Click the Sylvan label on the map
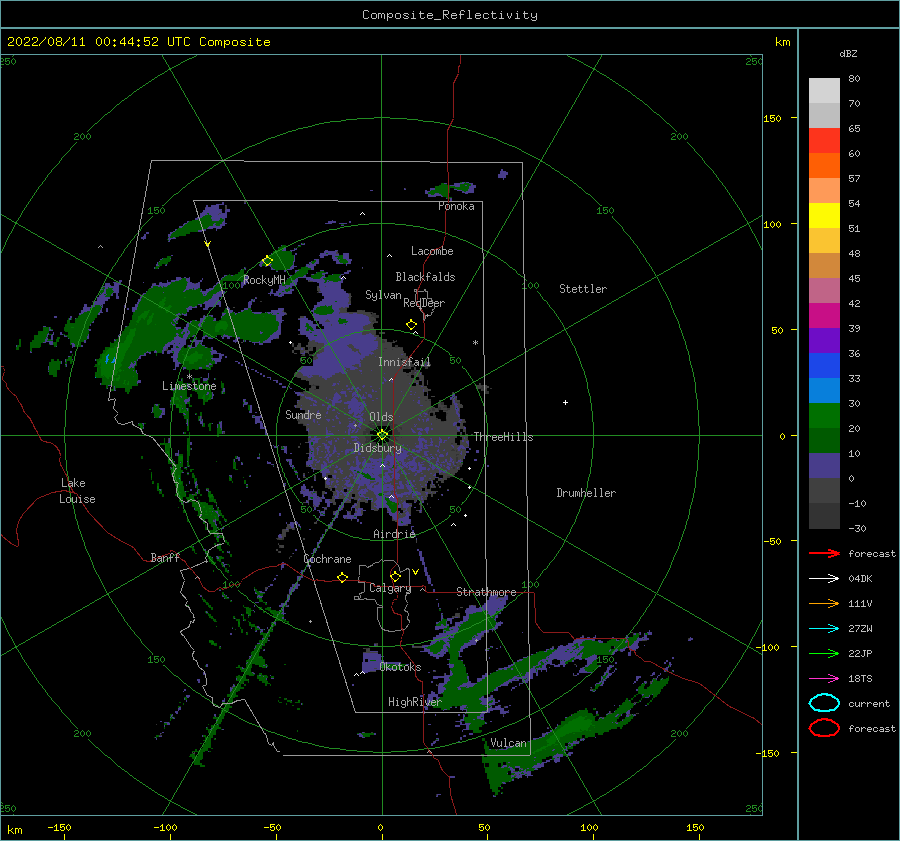The width and height of the screenshot is (900, 841). point(383,295)
